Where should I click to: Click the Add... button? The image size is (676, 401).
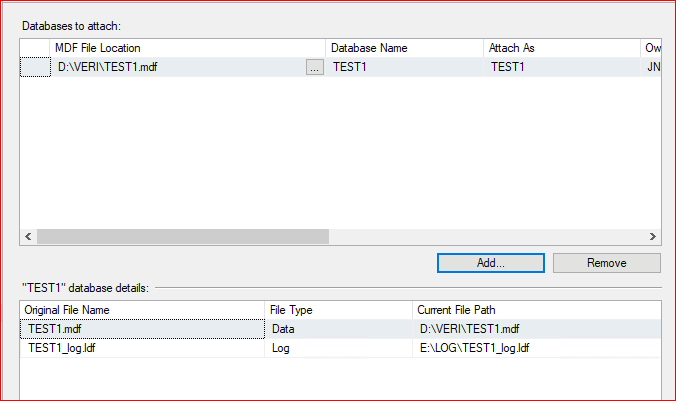pyautogui.click(x=490, y=263)
